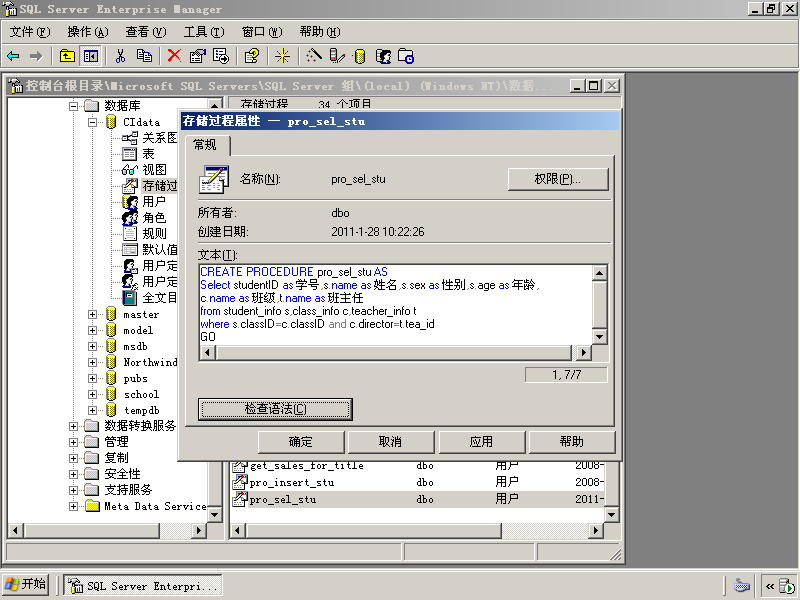This screenshot has width=800, height=600.
Task: Click the 检查语法(C) button
Action: pos(276,409)
